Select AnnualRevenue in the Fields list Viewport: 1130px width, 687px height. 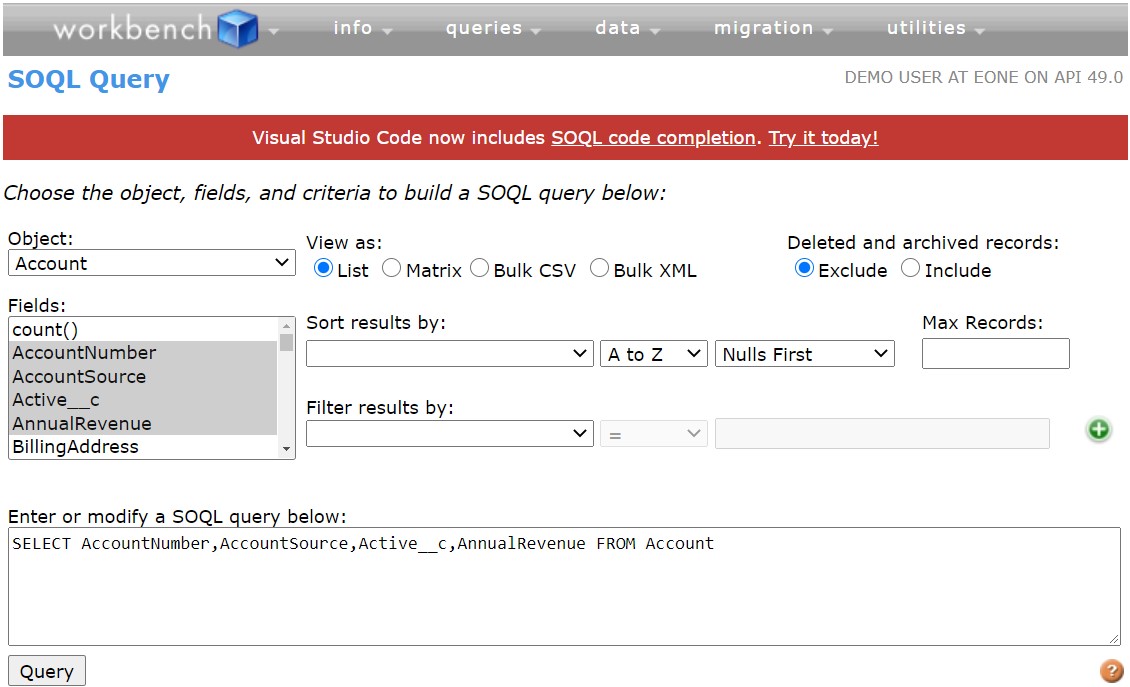click(x=143, y=423)
